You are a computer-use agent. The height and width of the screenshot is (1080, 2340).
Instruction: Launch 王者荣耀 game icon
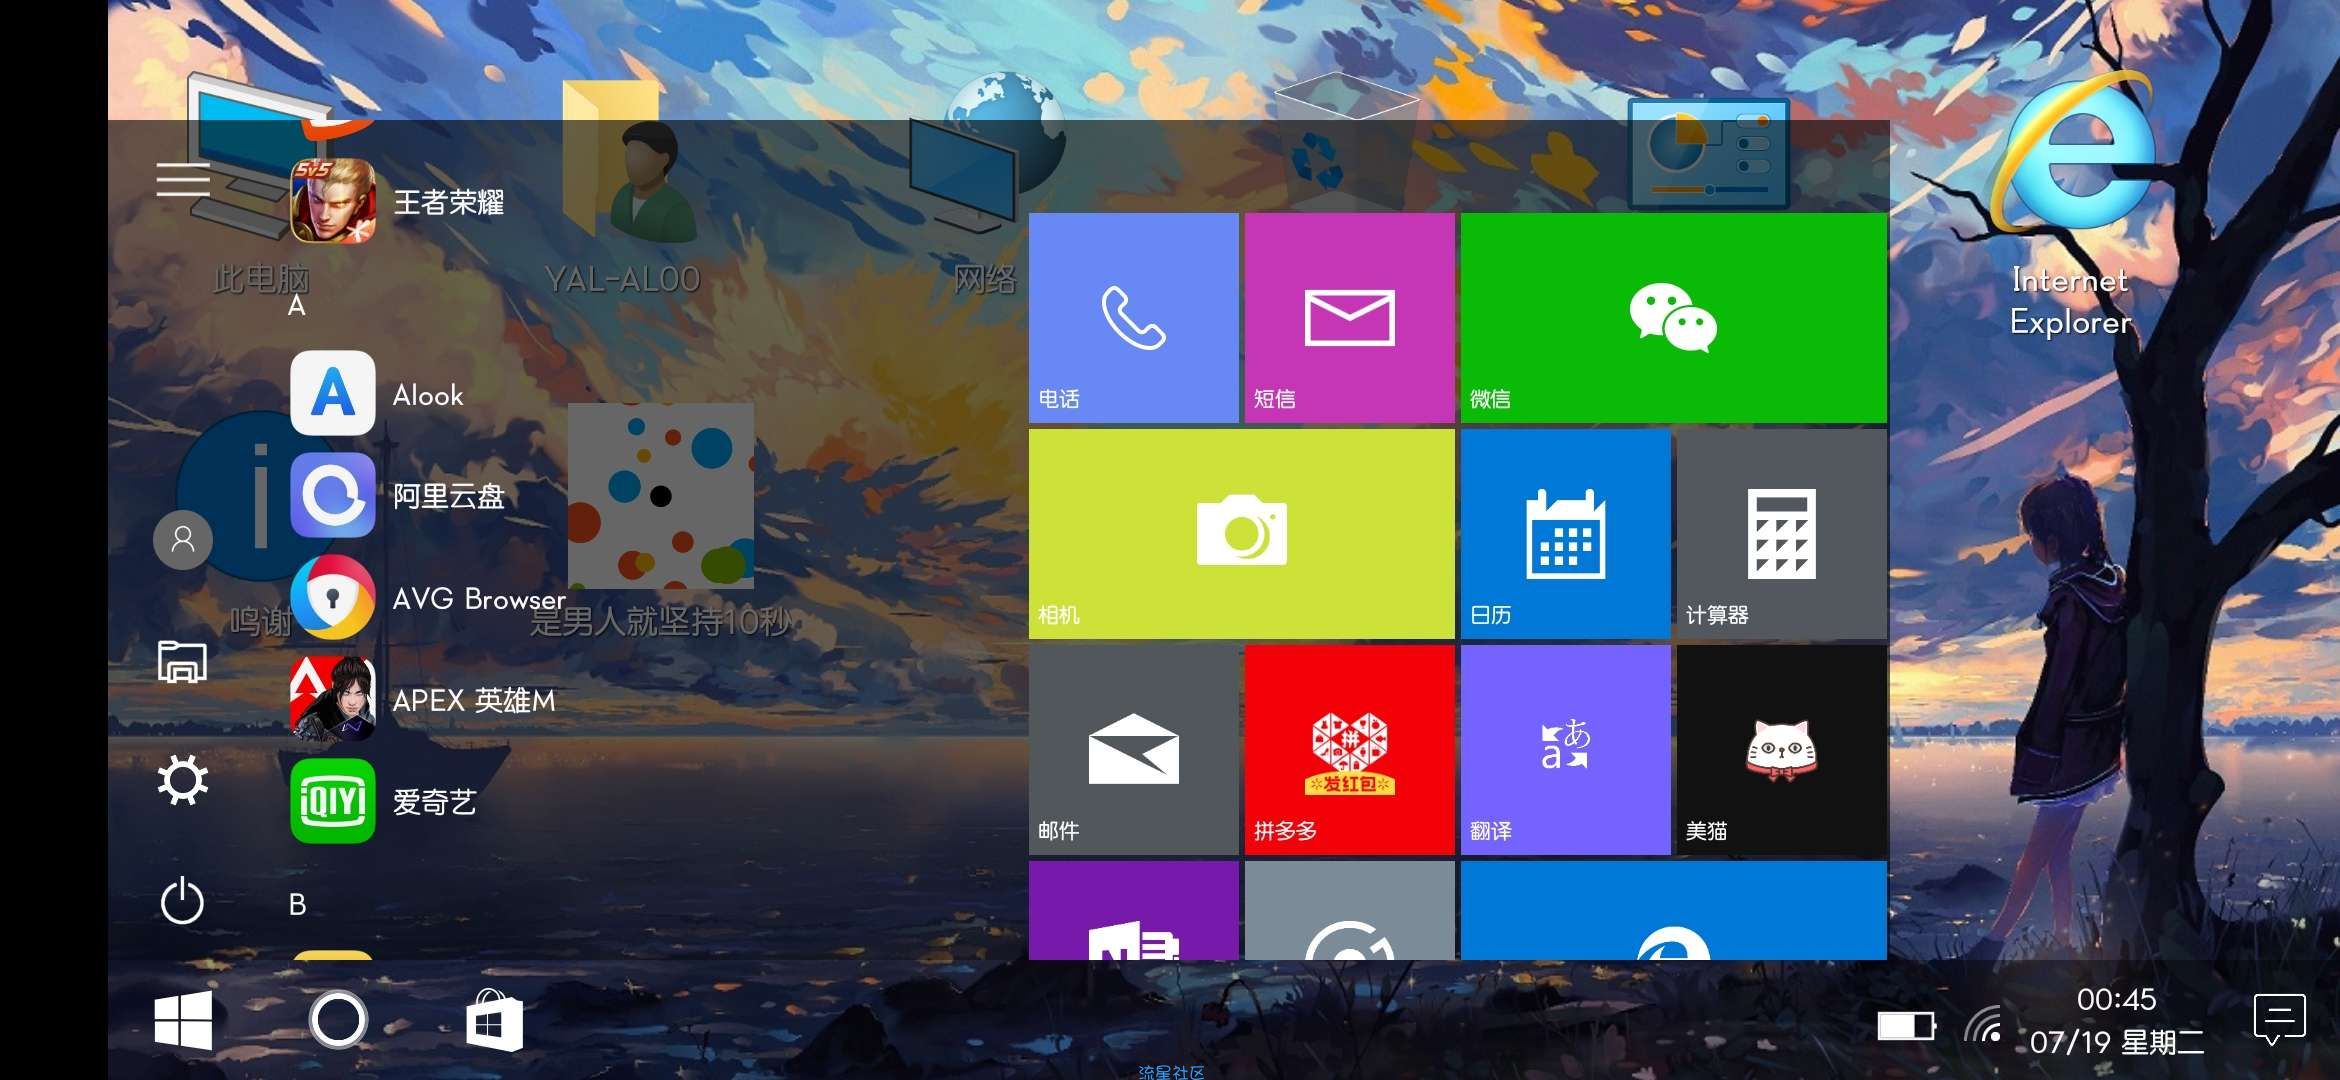333,201
